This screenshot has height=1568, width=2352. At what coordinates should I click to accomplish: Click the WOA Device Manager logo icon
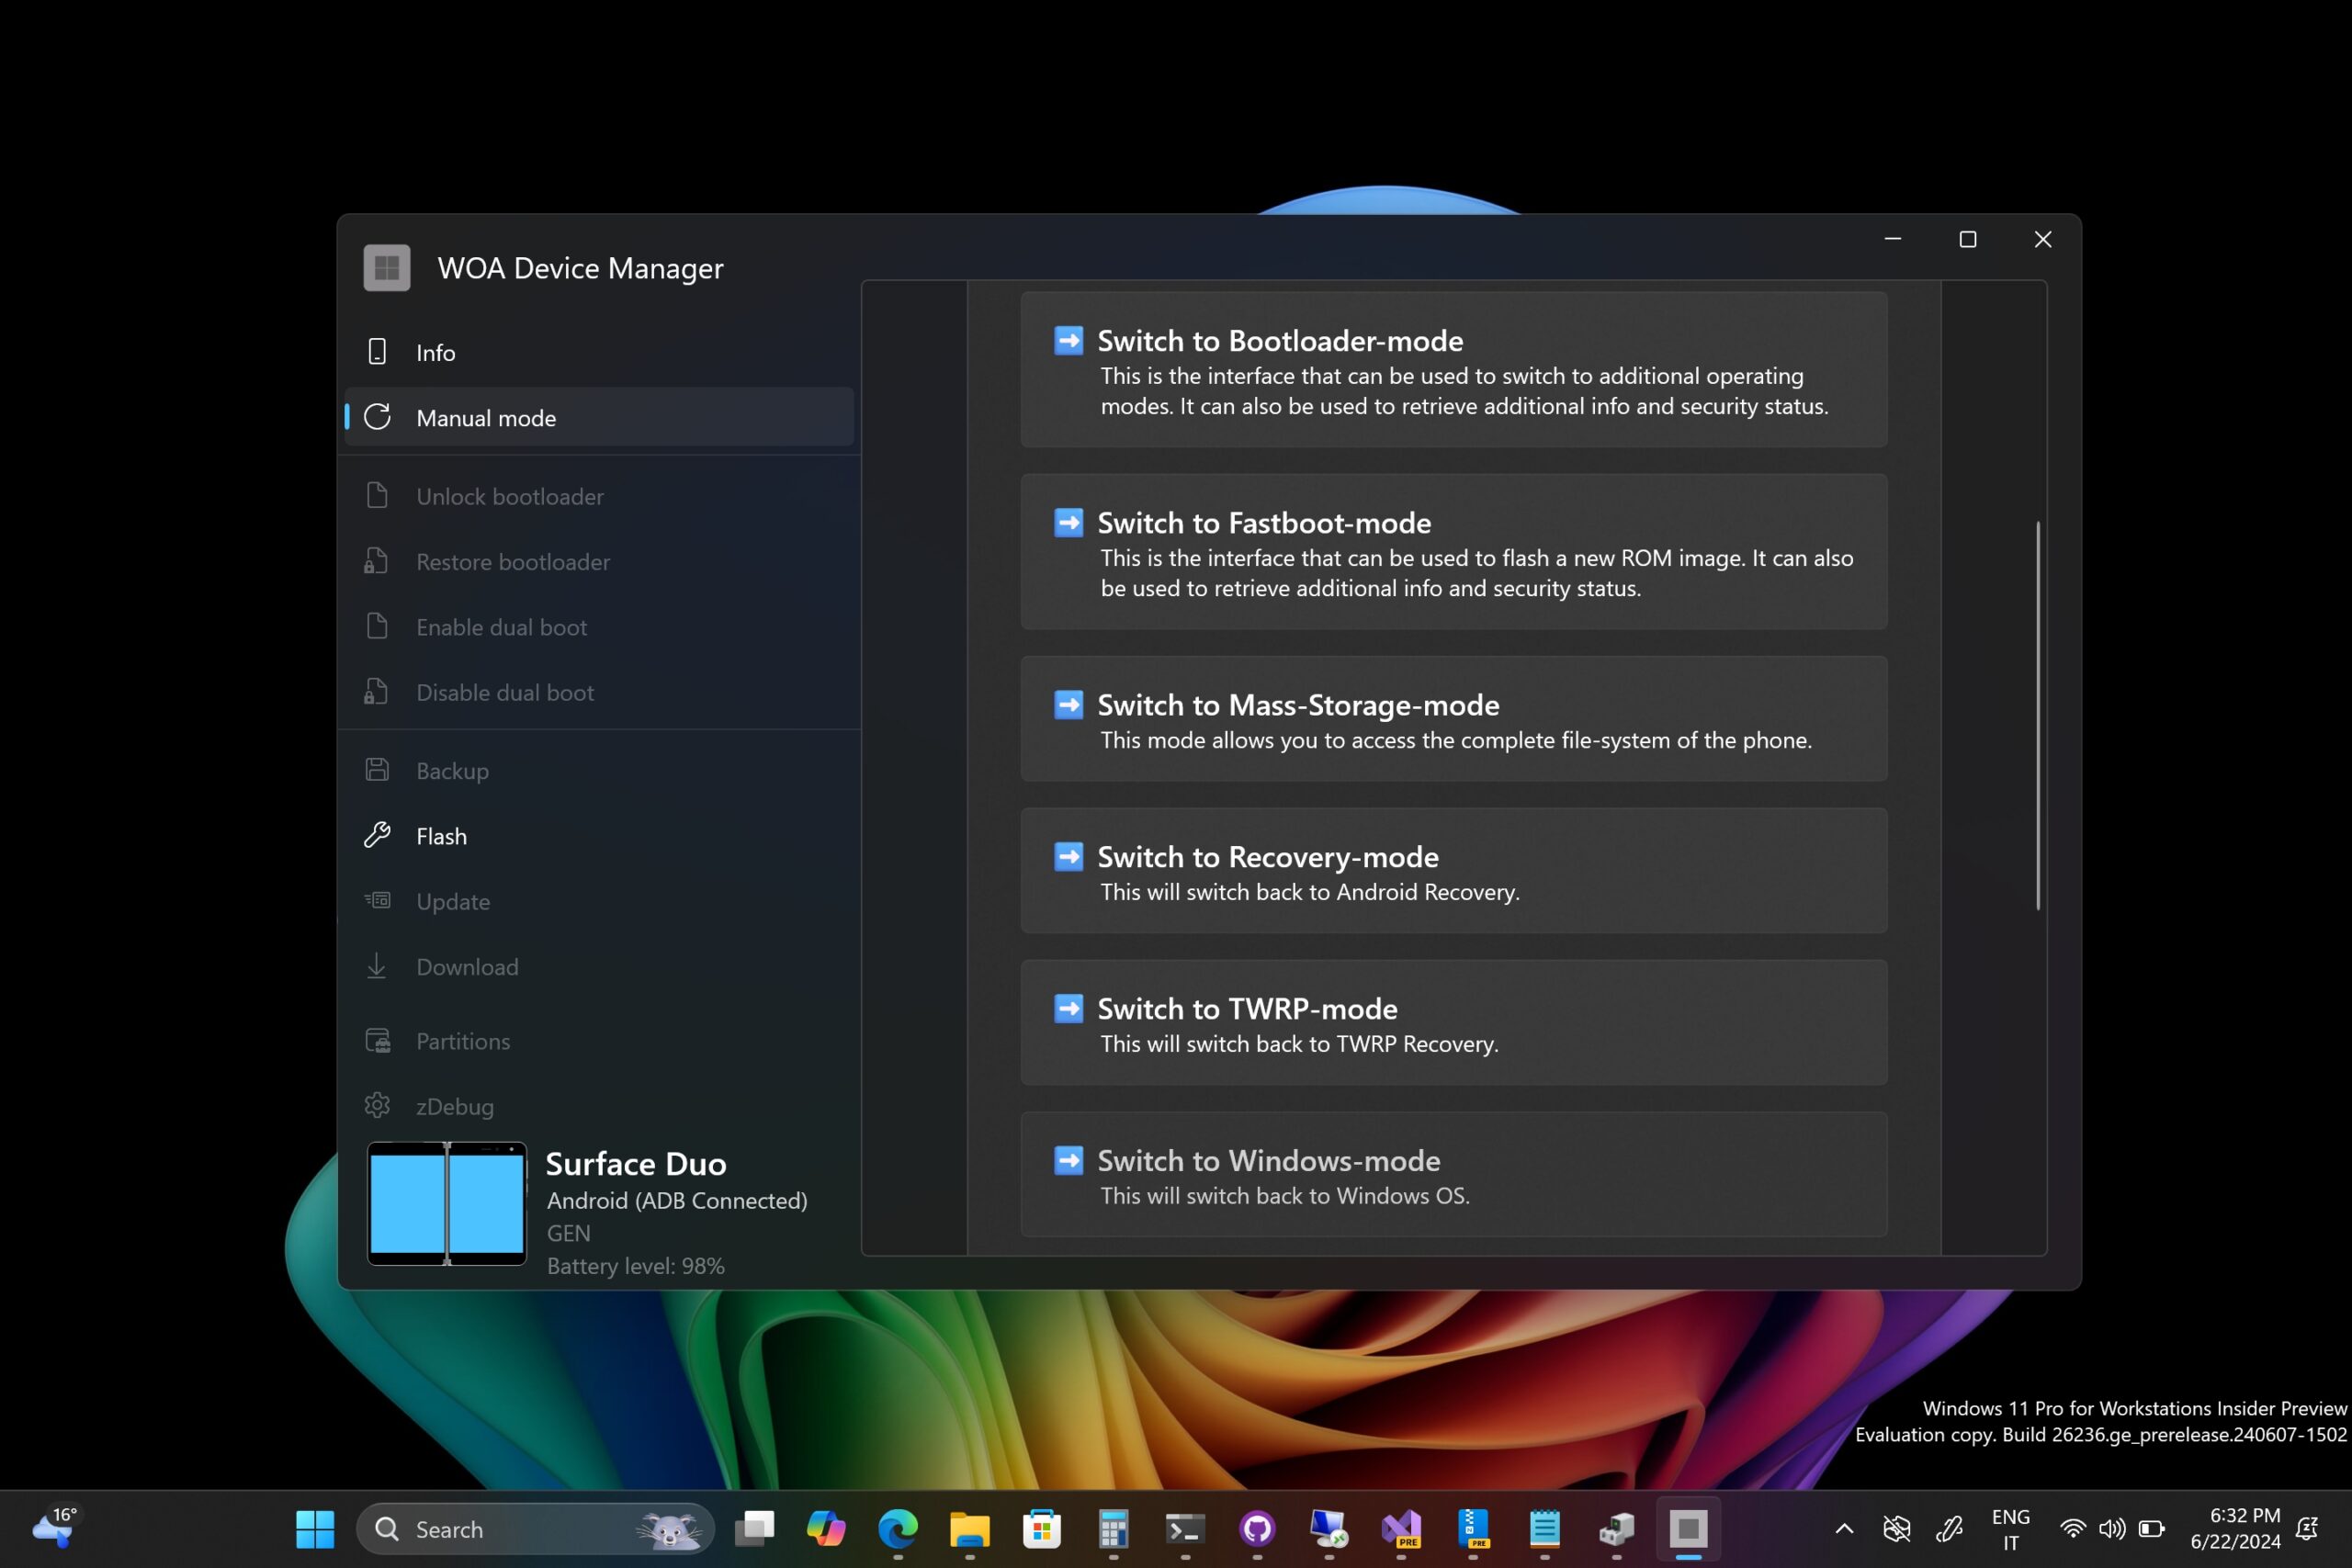387,267
